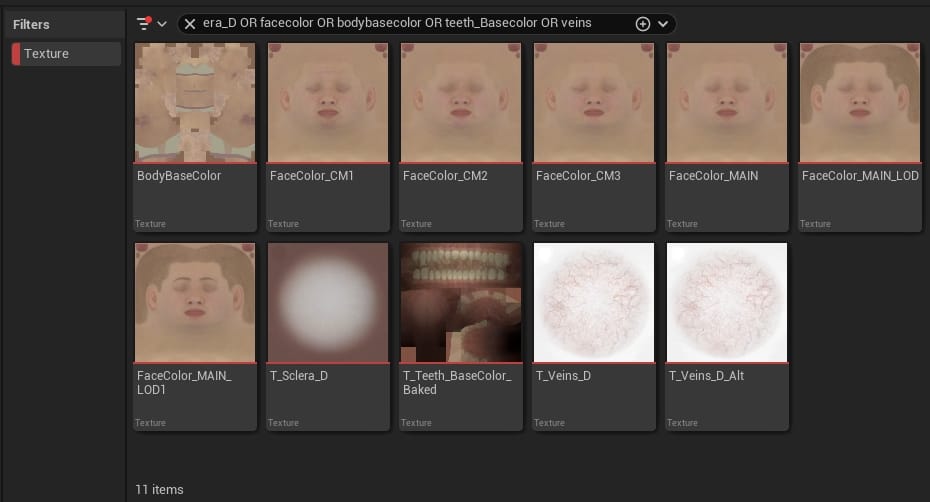This screenshot has height=502, width=930.
Task: Select the FaceColor_CM2 texture thumbnail
Action: click(461, 102)
